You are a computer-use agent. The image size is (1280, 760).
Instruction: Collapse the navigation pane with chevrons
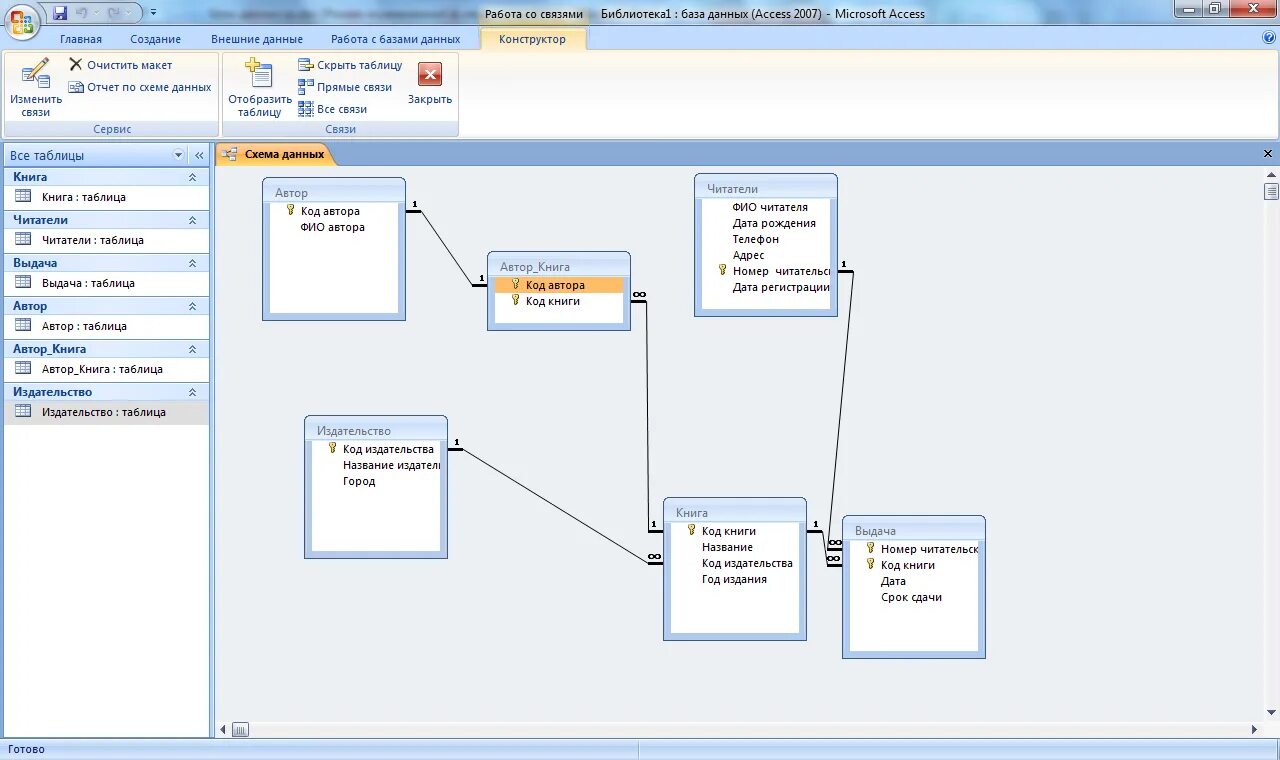pyautogui.click(x=199, y=155)
